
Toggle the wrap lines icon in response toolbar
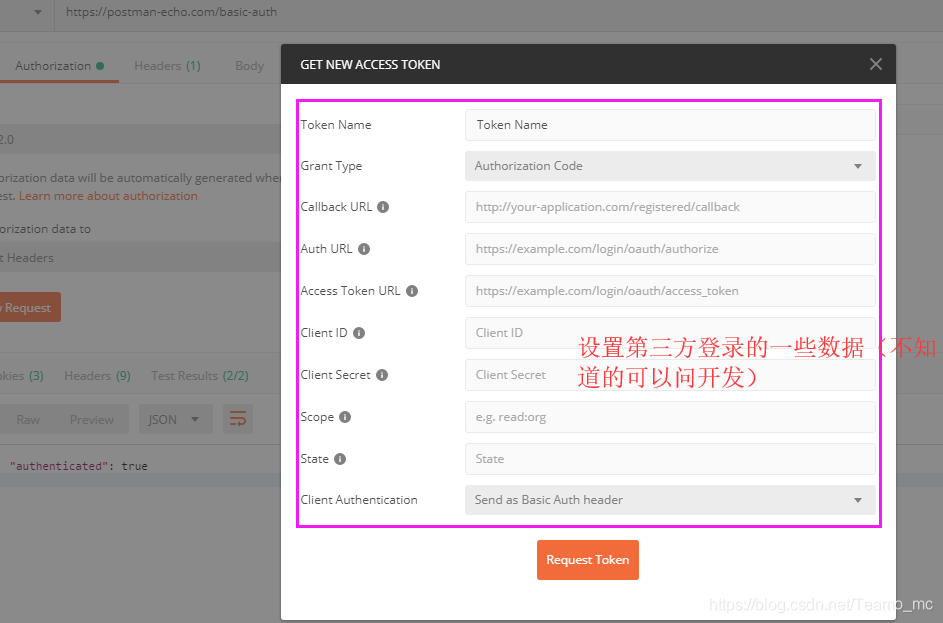pos(238,419)
